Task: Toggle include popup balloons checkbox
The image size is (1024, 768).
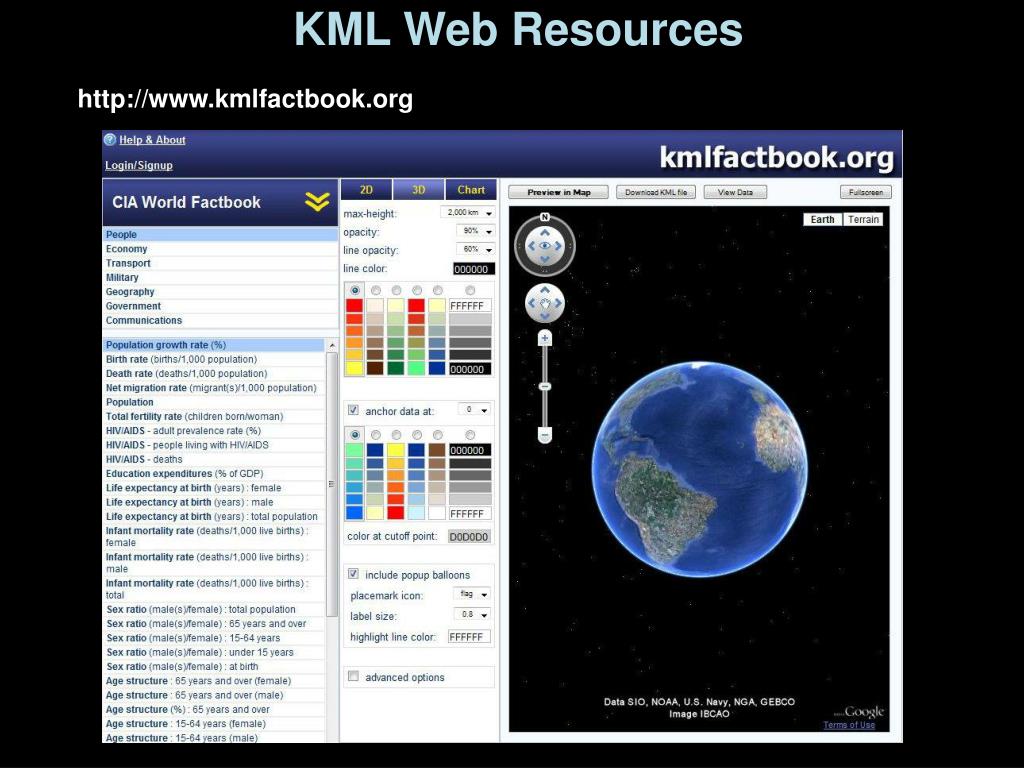Action: (353, 574)
